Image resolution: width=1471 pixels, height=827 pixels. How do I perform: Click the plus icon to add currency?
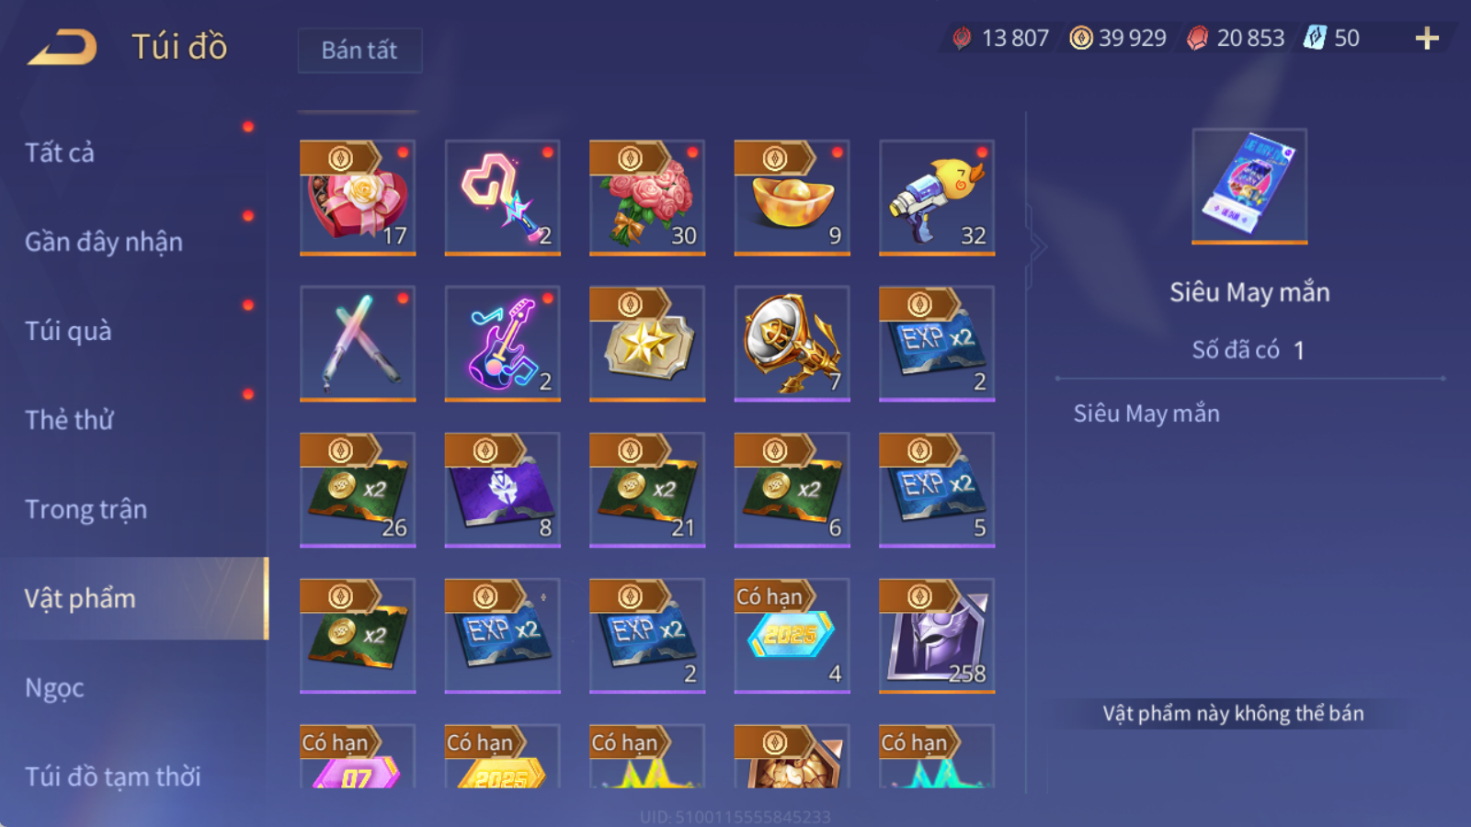[x=1427, y=39]
